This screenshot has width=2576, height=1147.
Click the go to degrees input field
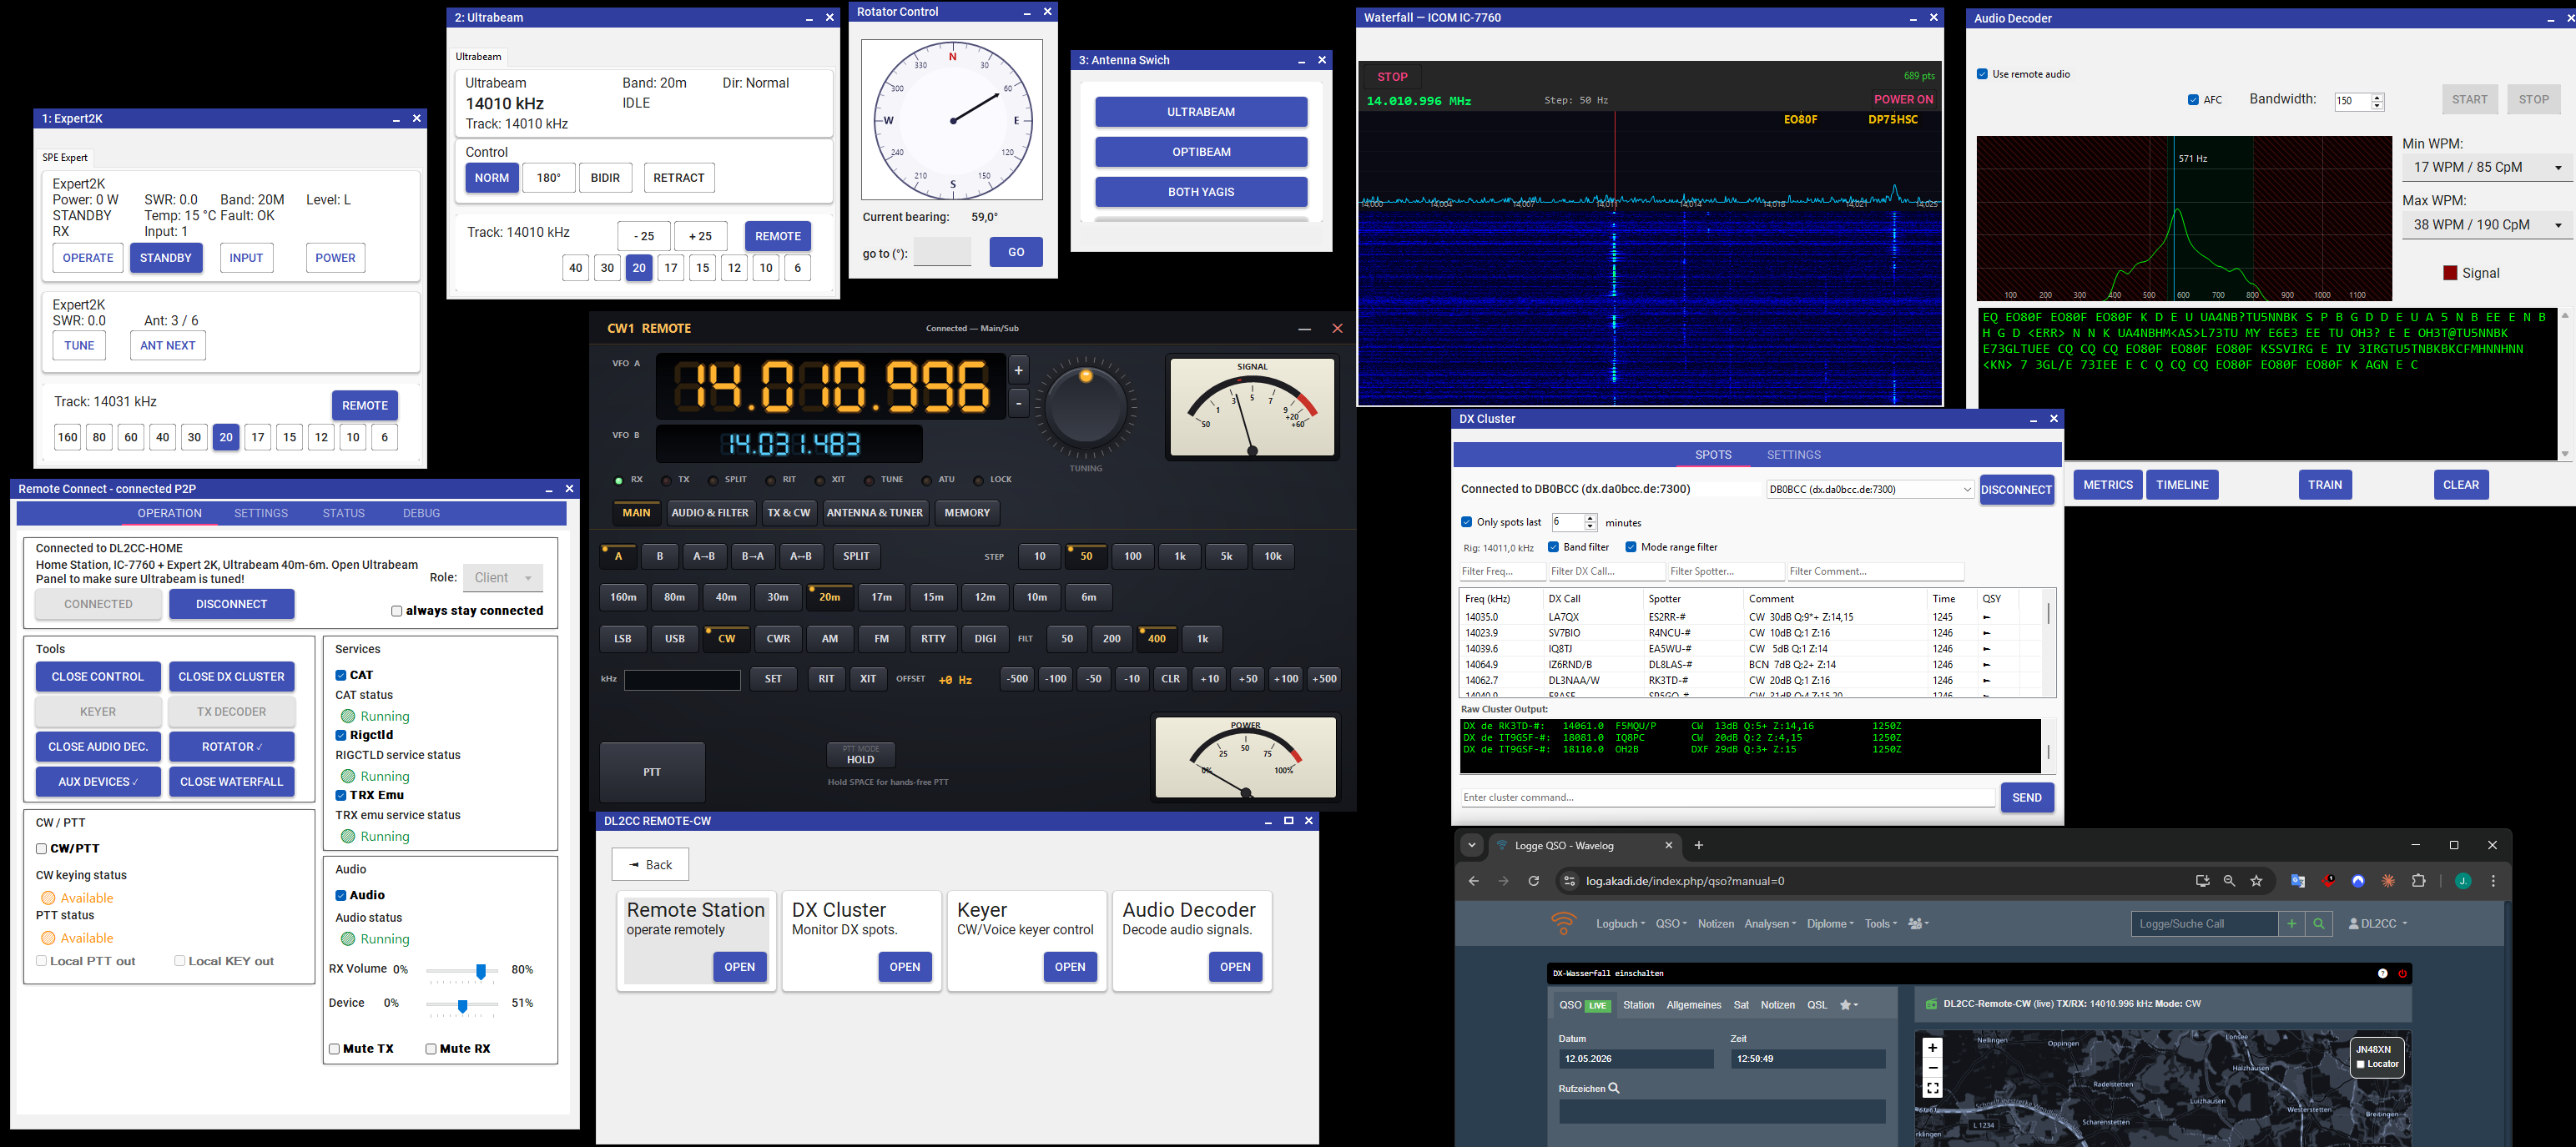click(x=942, y=252)
